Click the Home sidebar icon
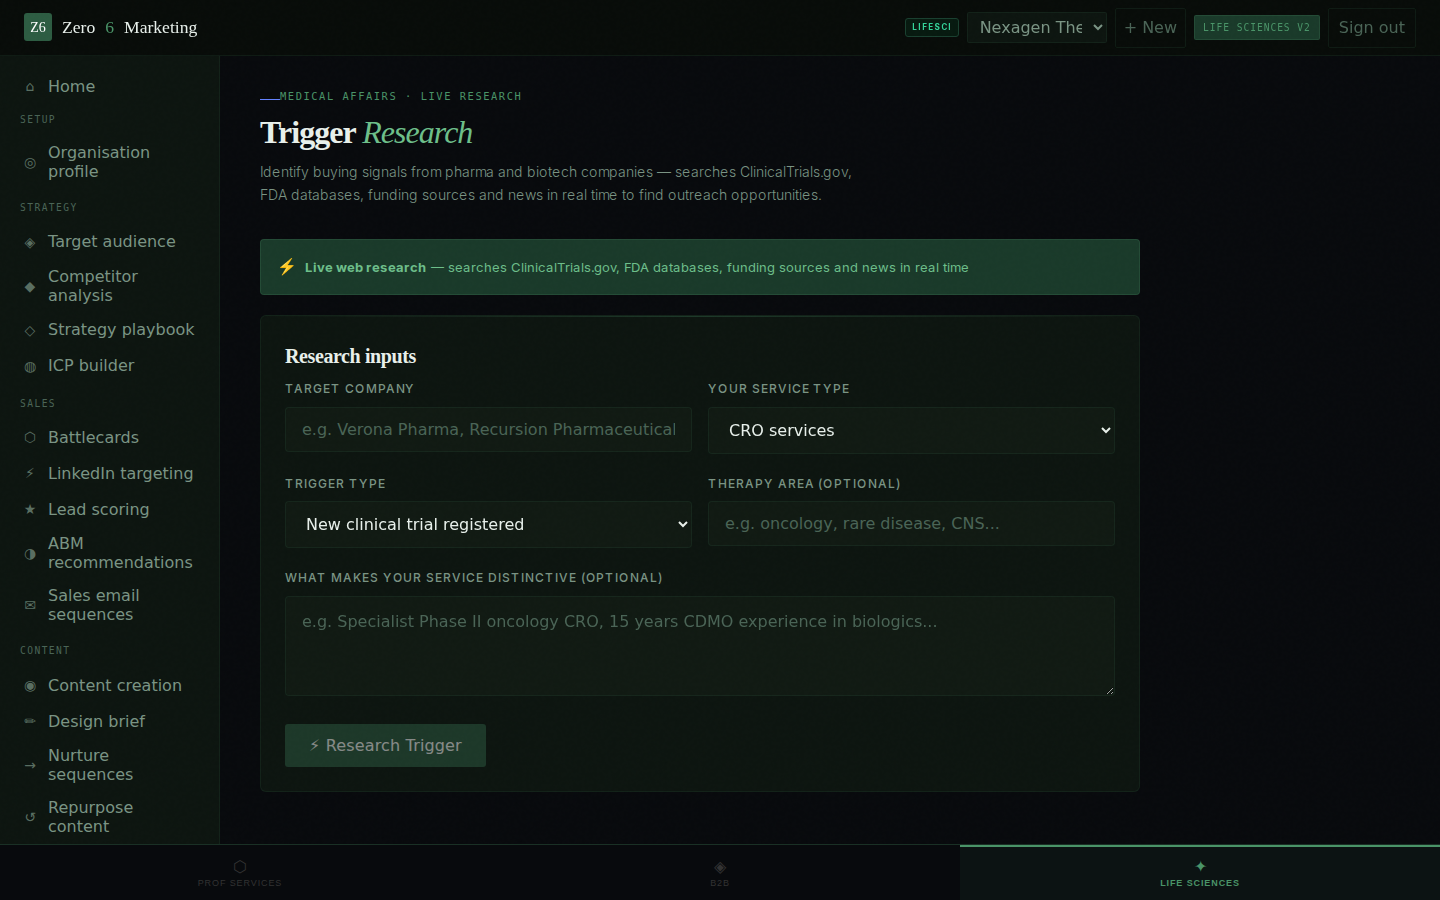1440x900 pixels. click(30, 87)
